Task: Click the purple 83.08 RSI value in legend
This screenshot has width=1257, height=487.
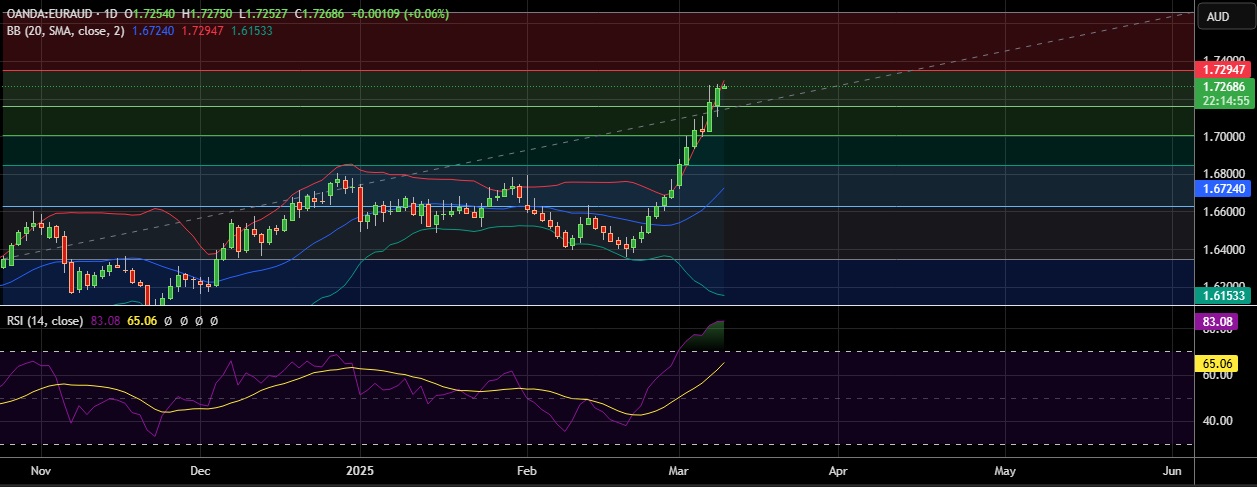Action: click(106, 321)
